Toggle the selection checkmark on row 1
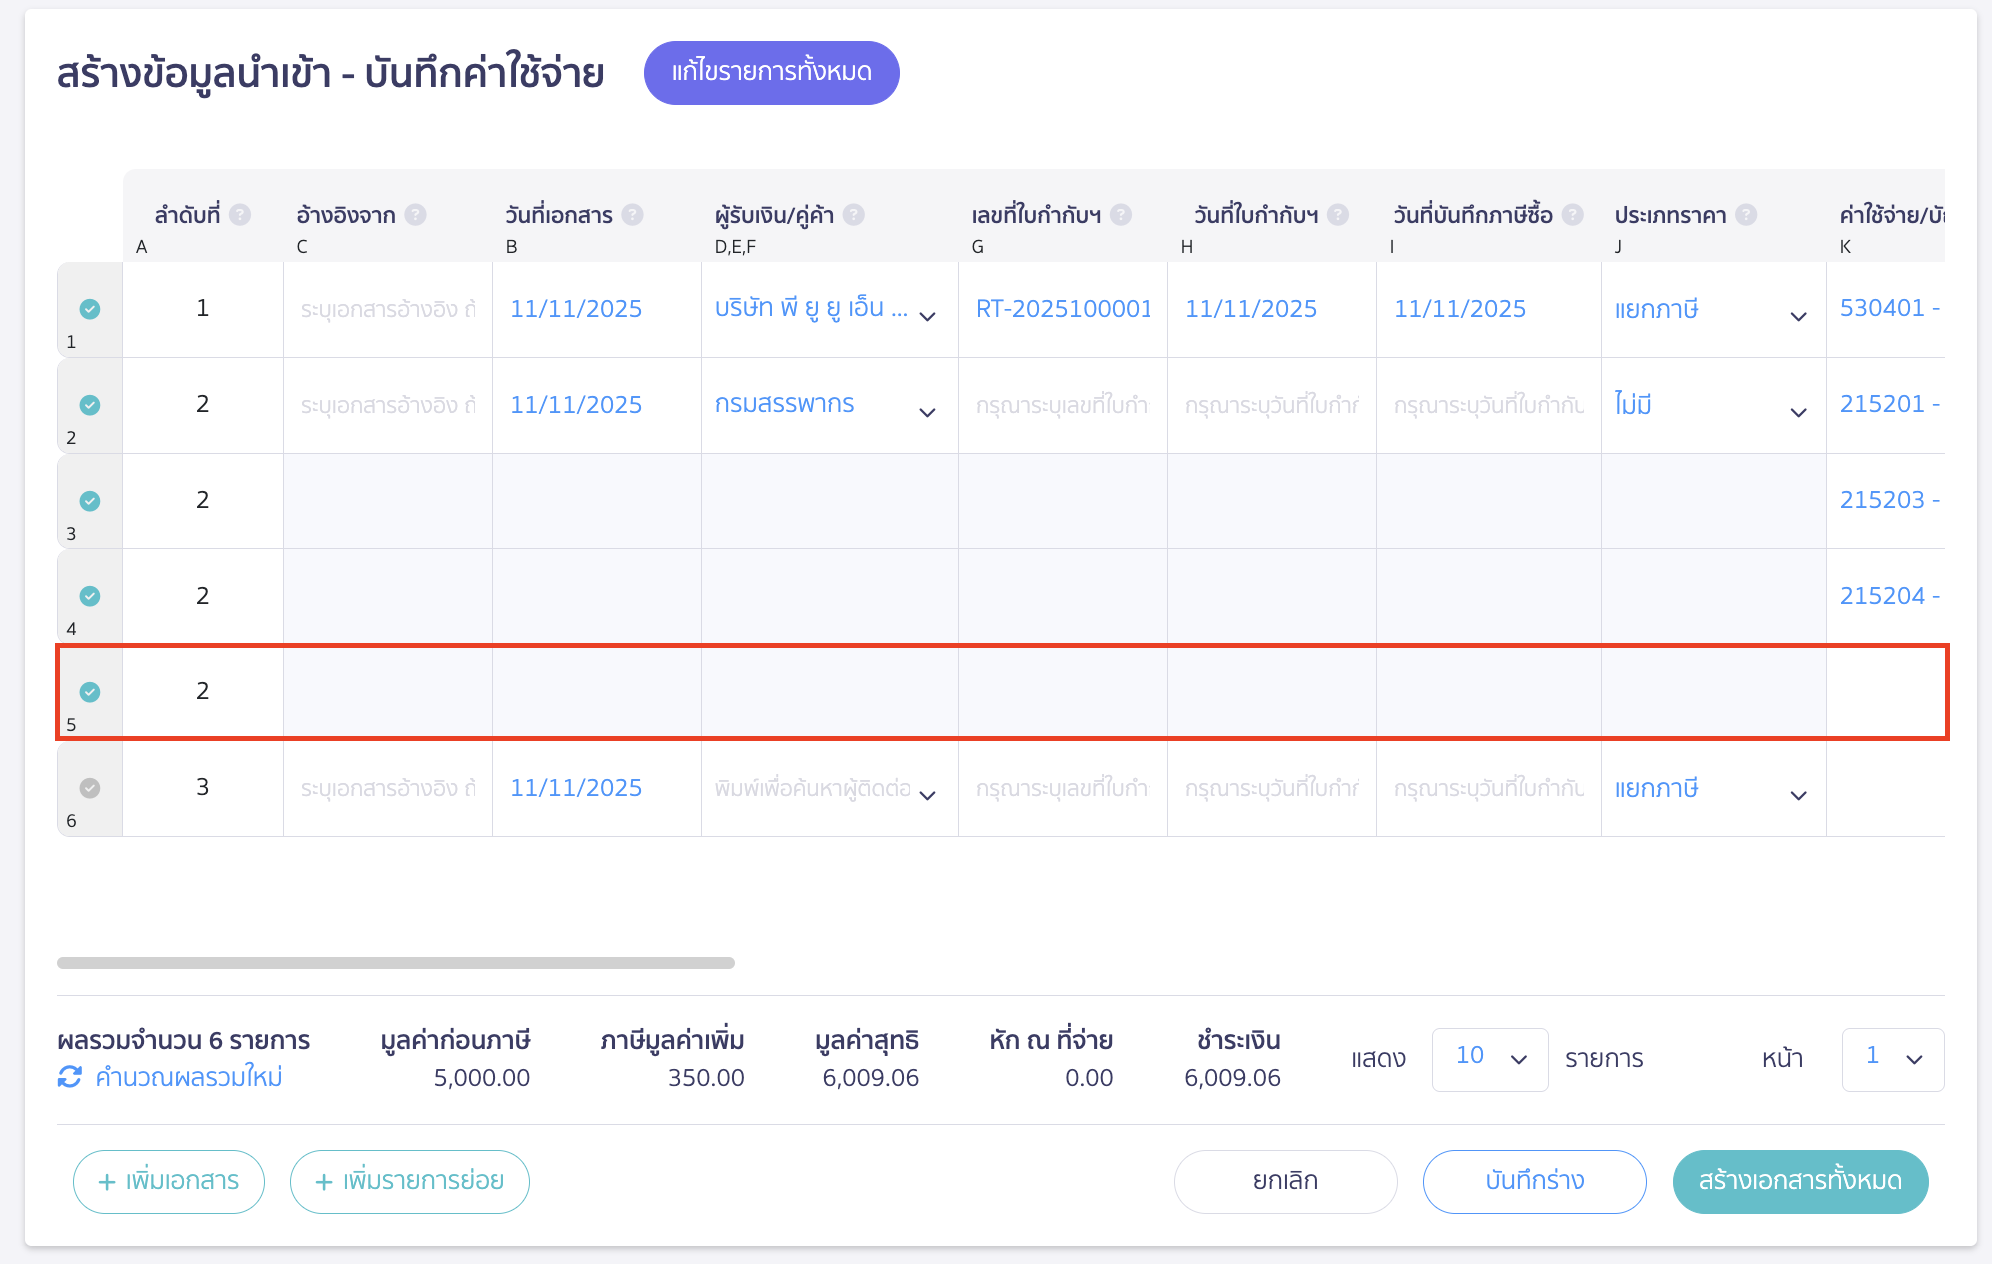The image size is (1992, 1264). coord(90,309)
